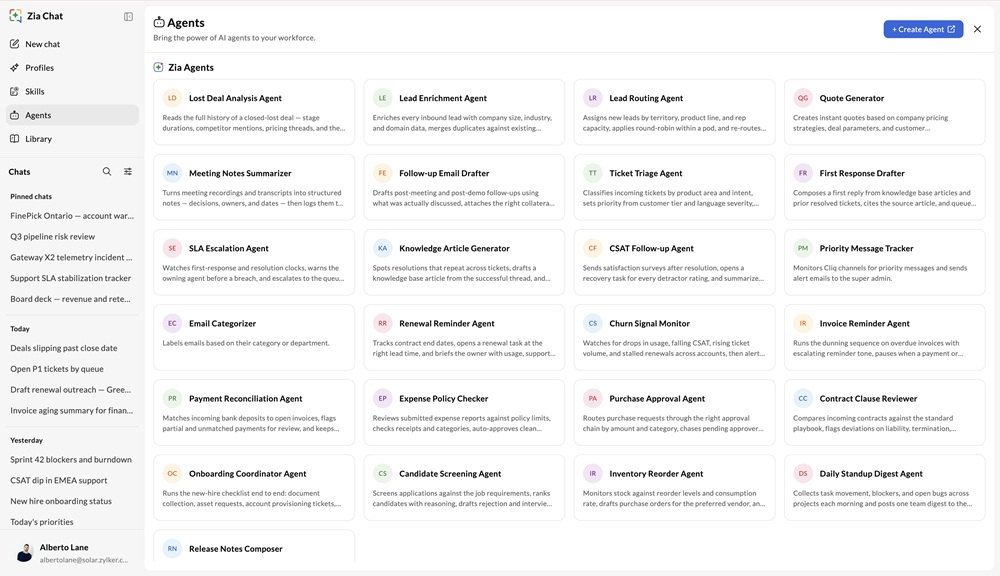Open Support SLA stabilization tracker chat
Image resolution: width=1000 pixels, height=576 pixels.
coord(72,278)
